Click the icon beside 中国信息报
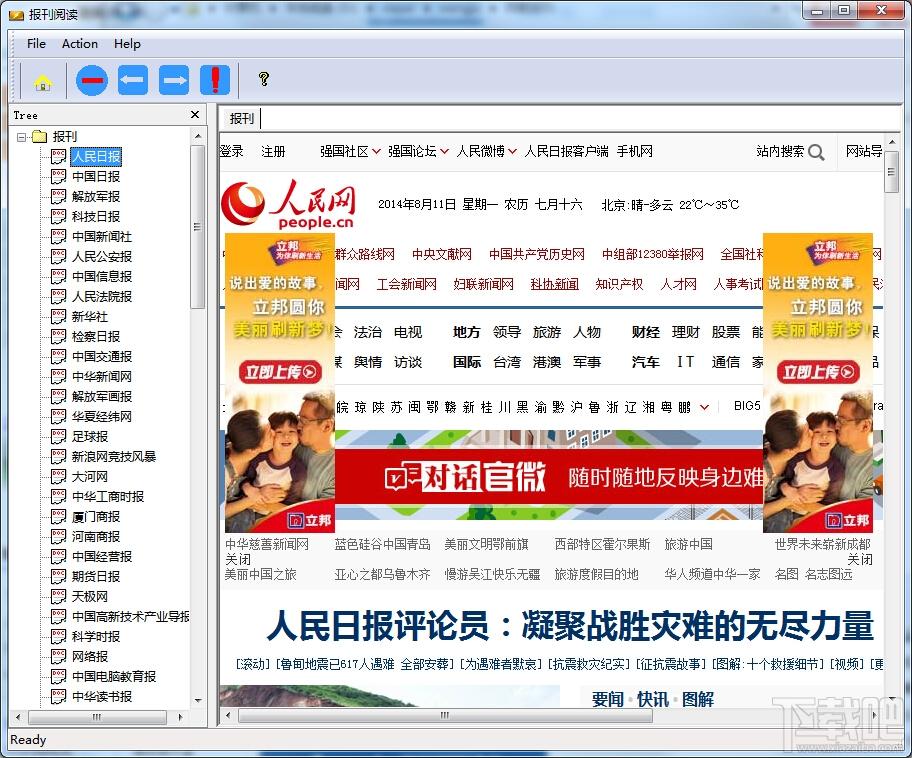The image size is (912, 758). click(58, 276)
